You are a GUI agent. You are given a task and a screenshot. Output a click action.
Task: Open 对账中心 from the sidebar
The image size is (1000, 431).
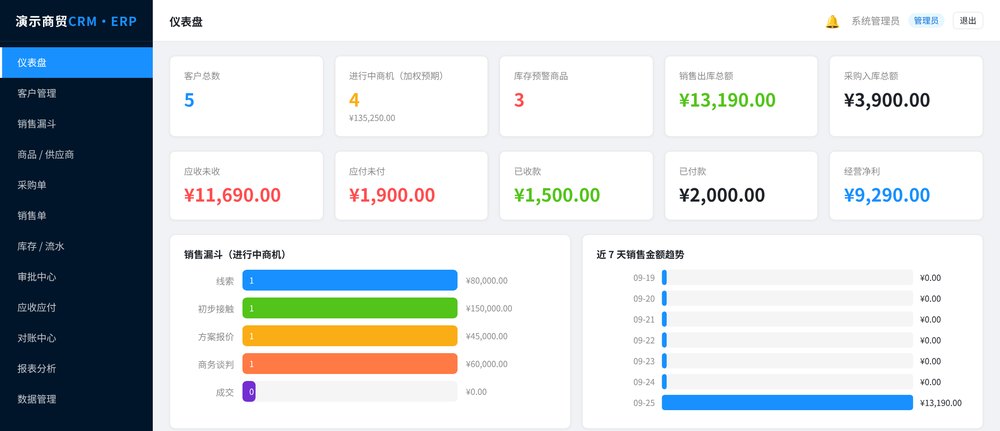coord(77,338)
